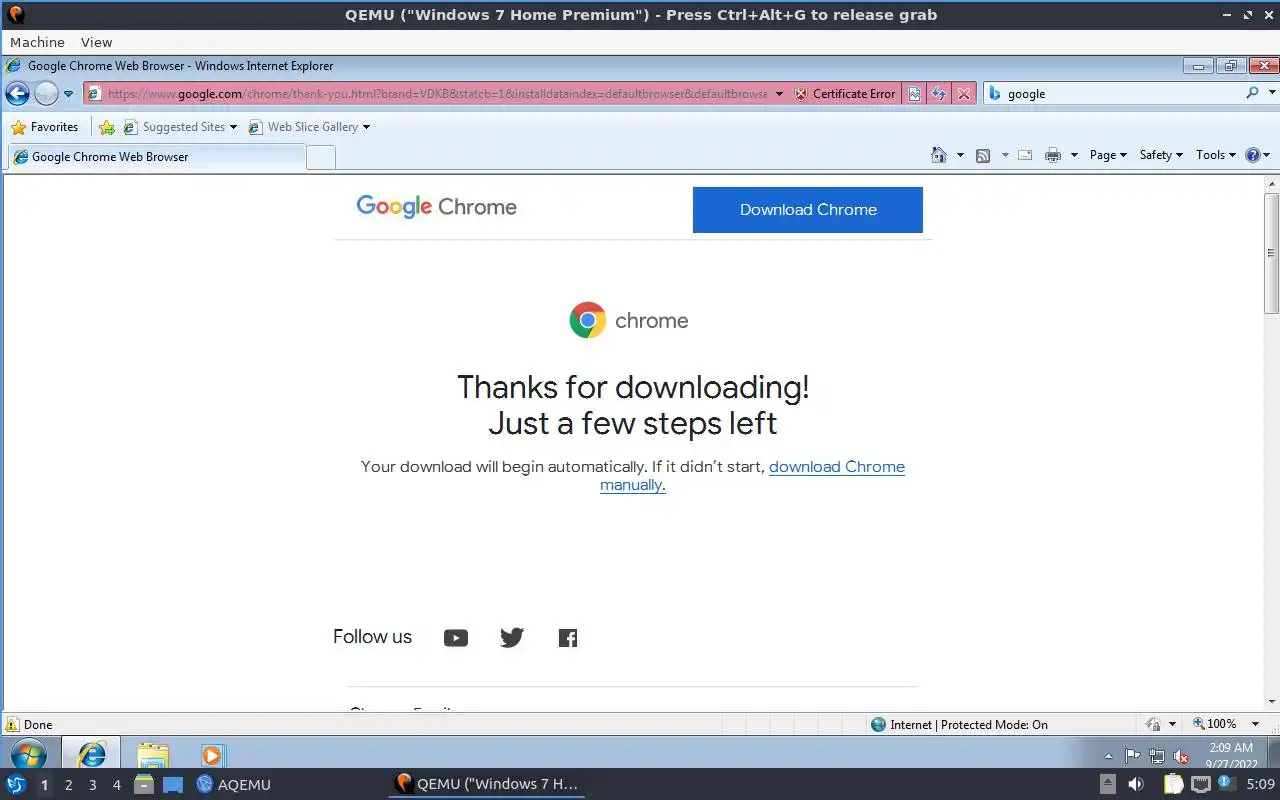Toggle Compatibility View icon in address bar

[914, 94]
